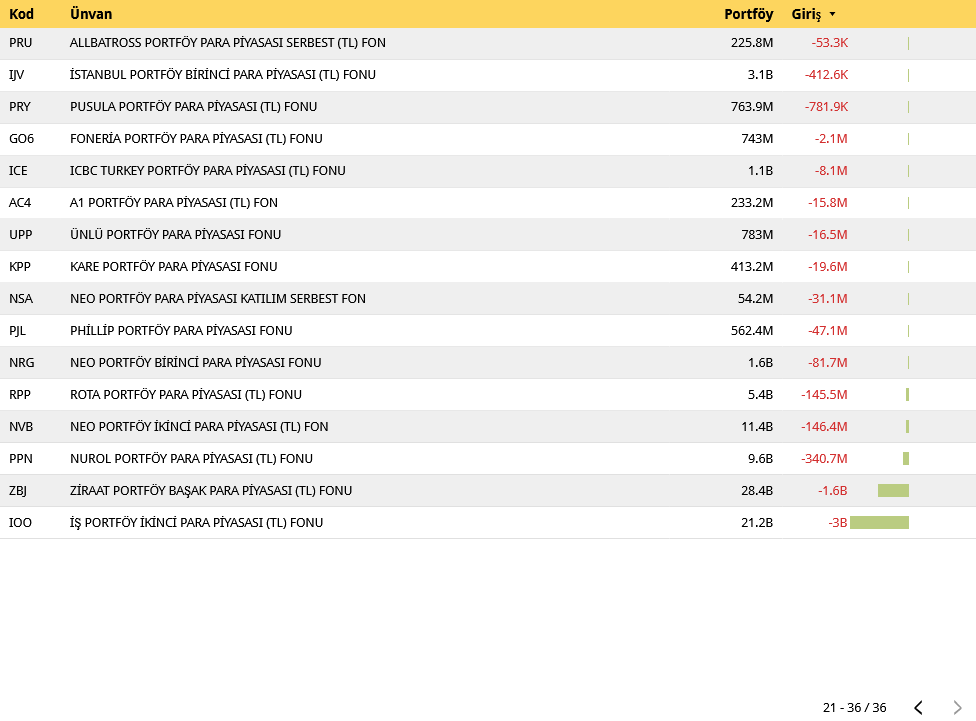
Task: Open İŞ PORTFÖY İKİNCİ PARA PİYASASI fund
Action: pyautogui.click(x=197, y=522)
